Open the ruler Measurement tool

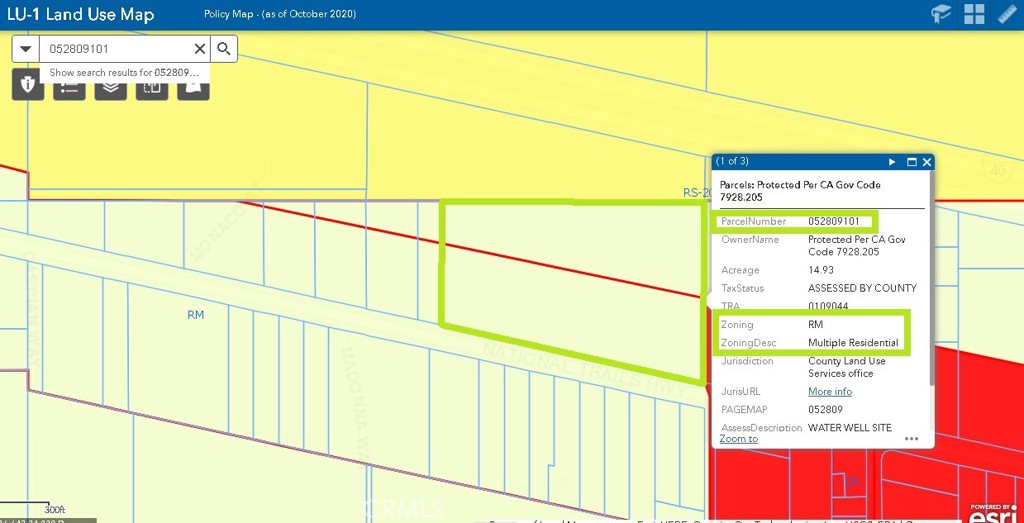click(1007, 14)
